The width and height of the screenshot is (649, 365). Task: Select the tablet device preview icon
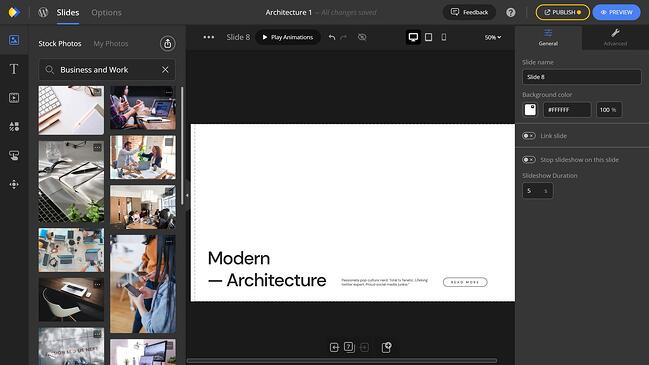coord(428,37)
